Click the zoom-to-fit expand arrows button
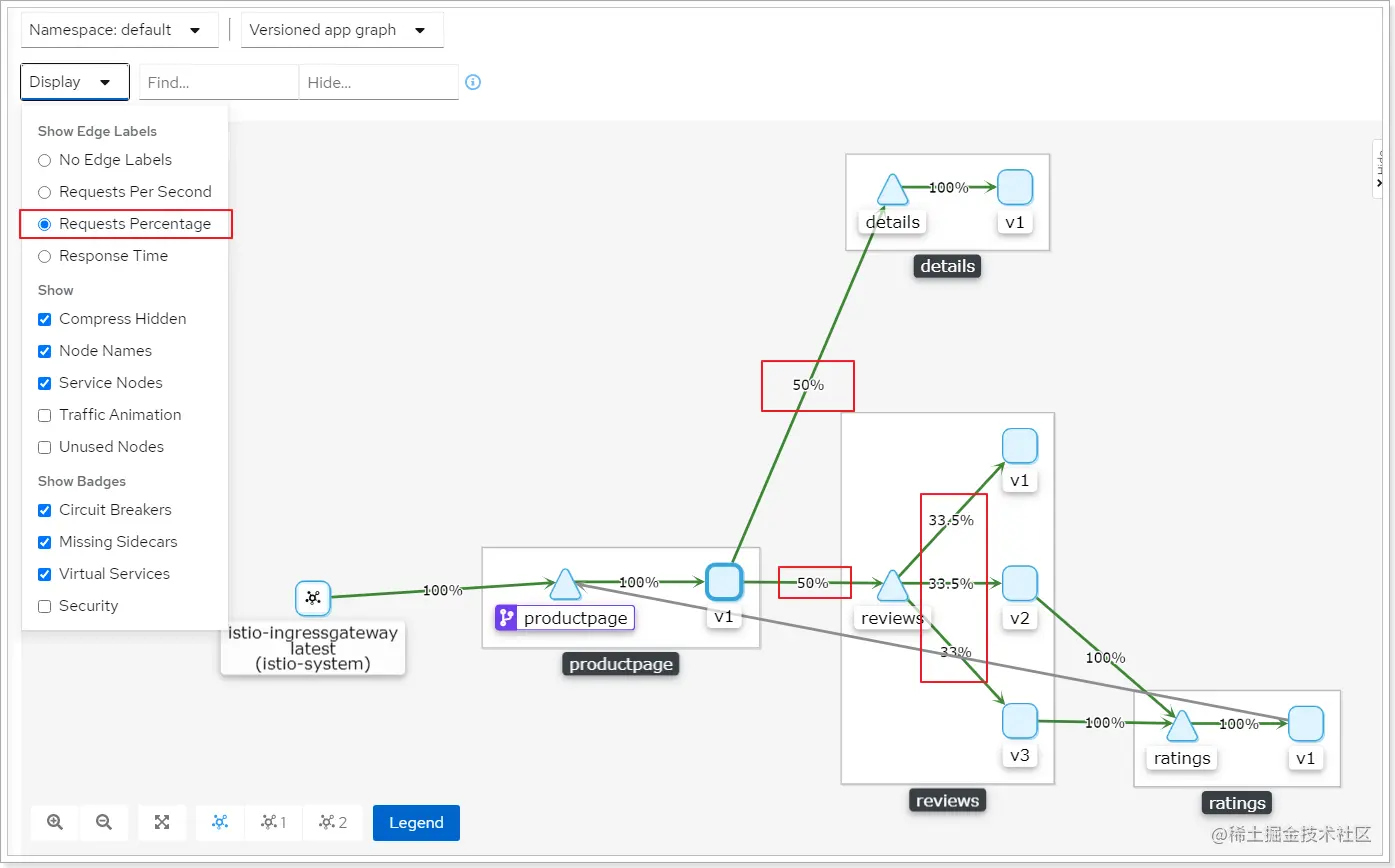Screen dimensions: 1395x868 pos(162,822)
